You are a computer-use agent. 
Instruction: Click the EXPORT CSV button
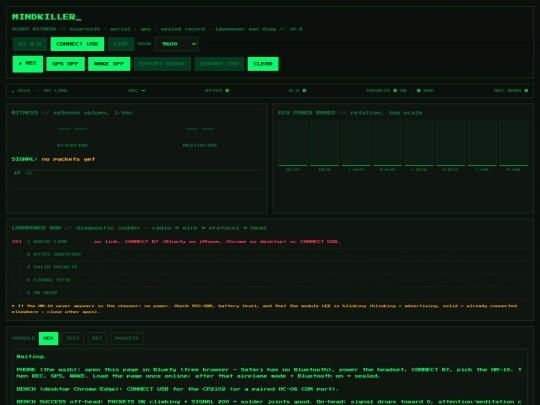click(219, 64)
